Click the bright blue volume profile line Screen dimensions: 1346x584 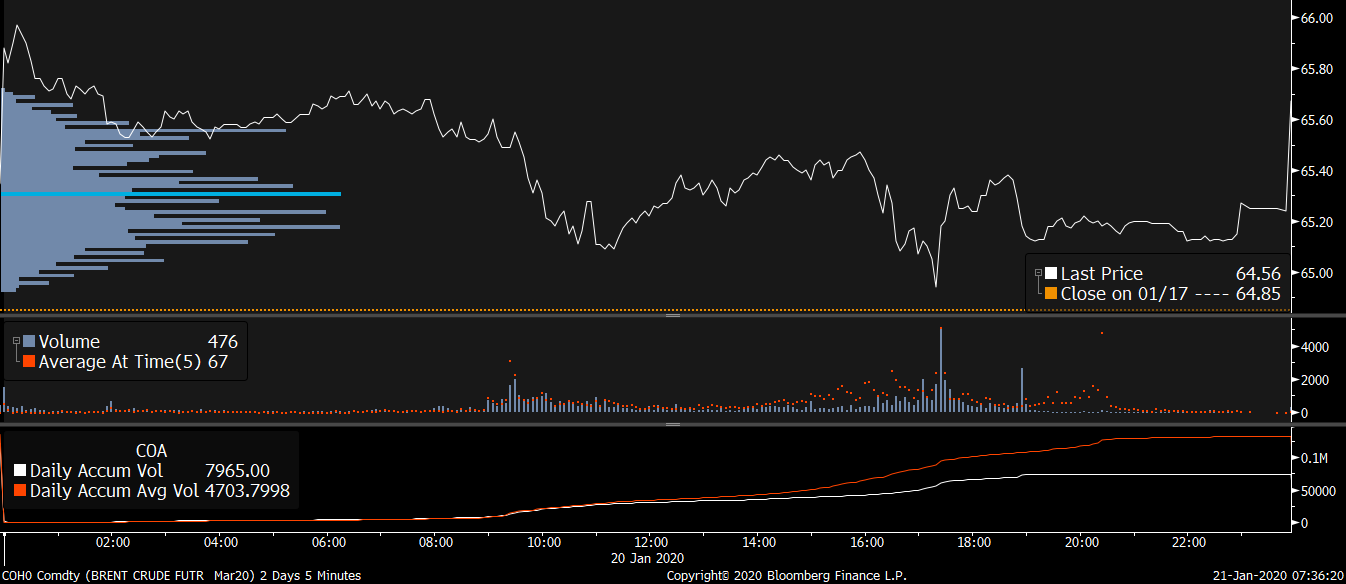pyautogui.click(x=171, y=193)
